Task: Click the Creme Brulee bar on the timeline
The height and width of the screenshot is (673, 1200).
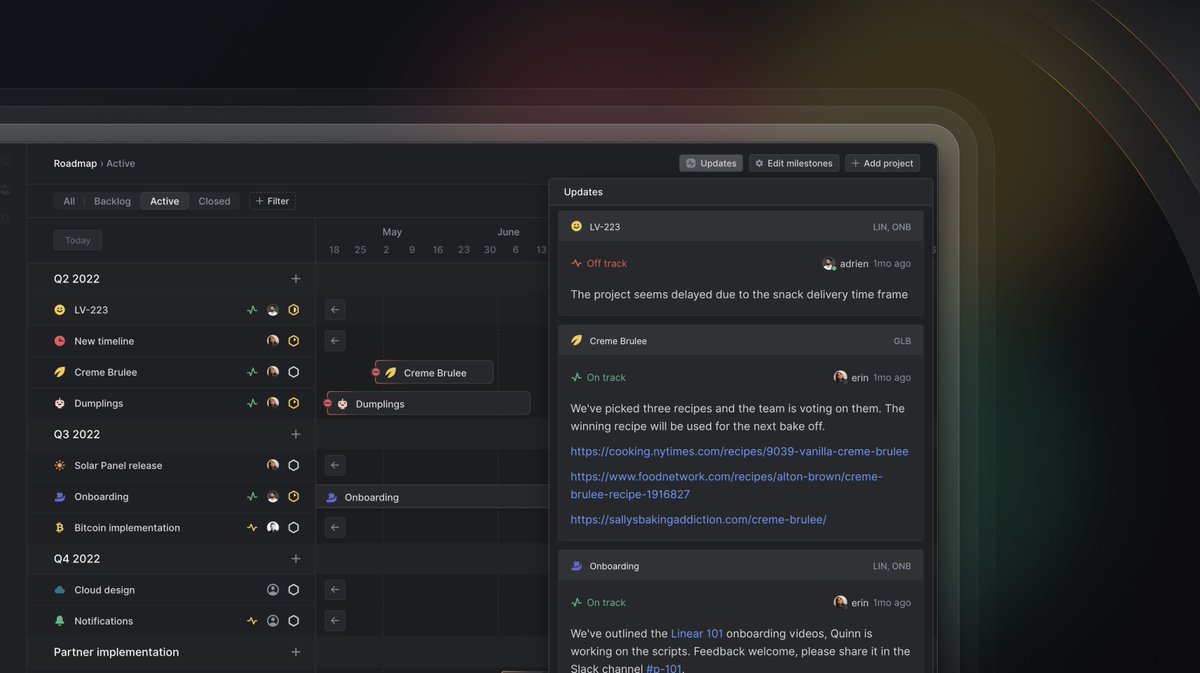Action: coord(434,373)
